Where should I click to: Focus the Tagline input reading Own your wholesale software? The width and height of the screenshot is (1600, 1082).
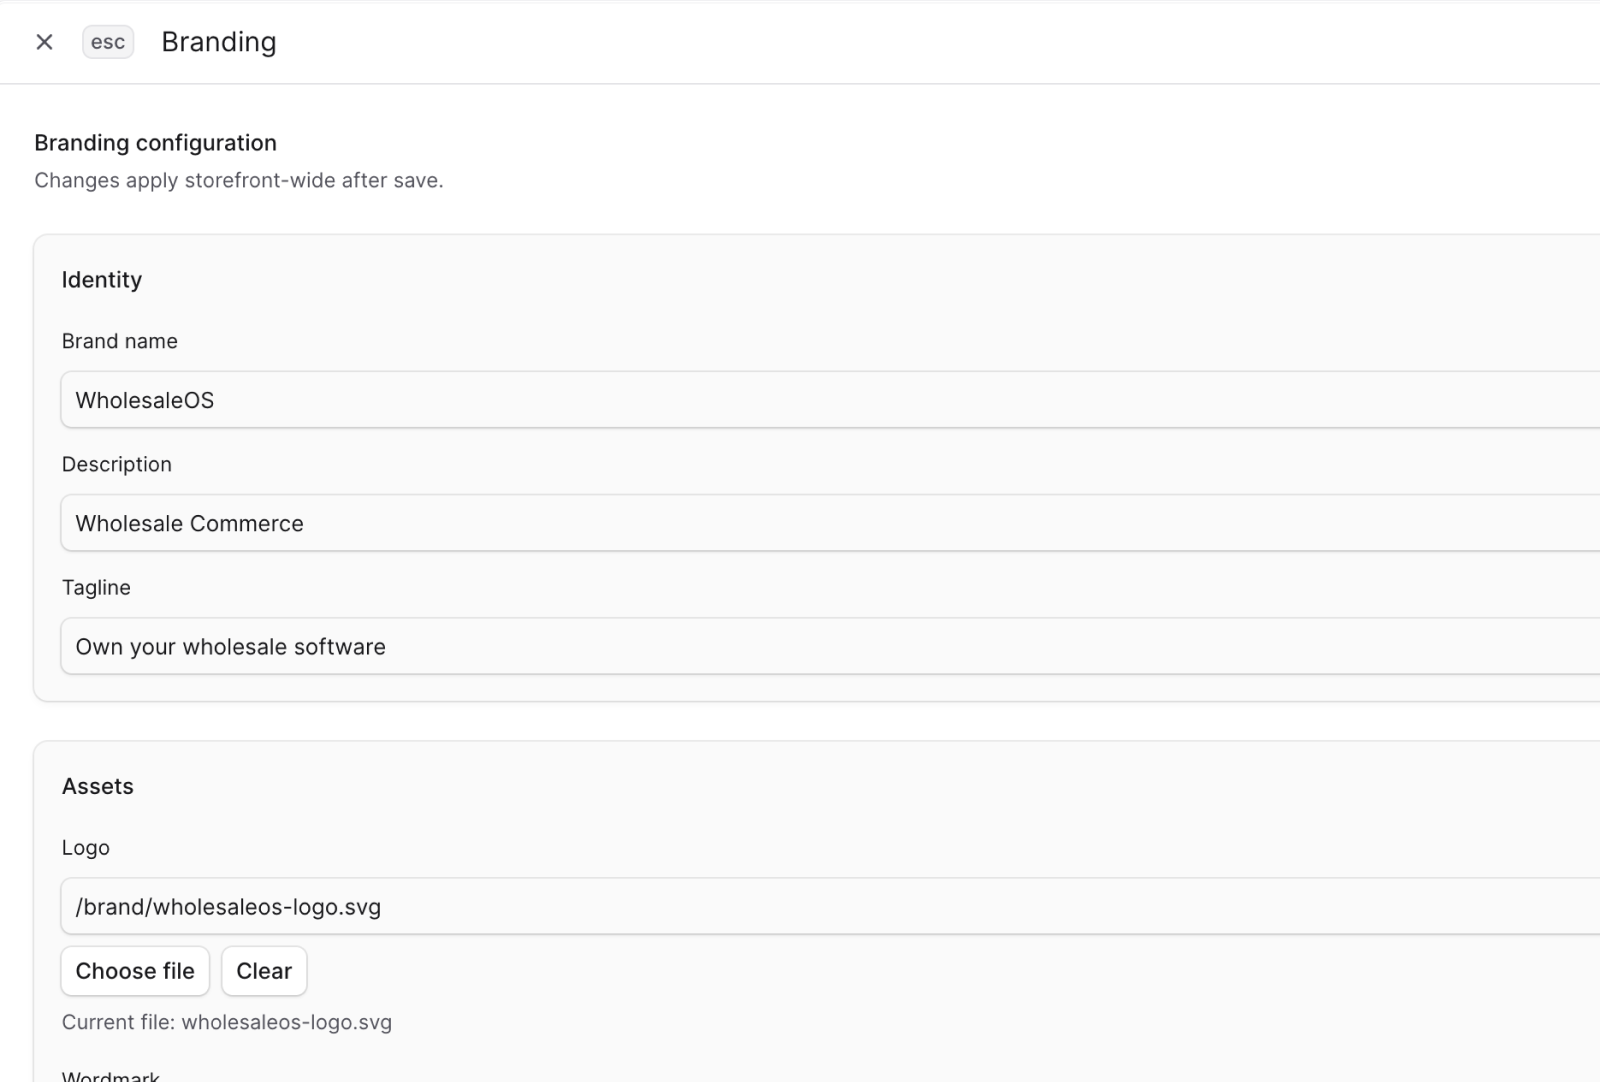click(x=400, y=646)
